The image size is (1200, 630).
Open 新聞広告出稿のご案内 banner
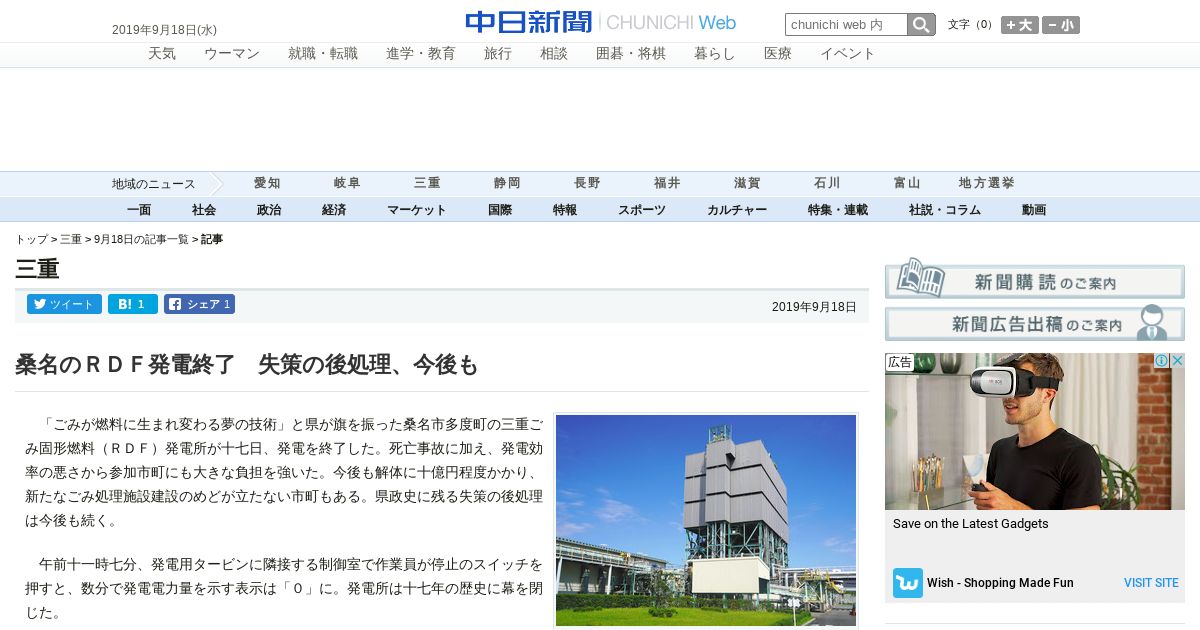pos(1035,323)
